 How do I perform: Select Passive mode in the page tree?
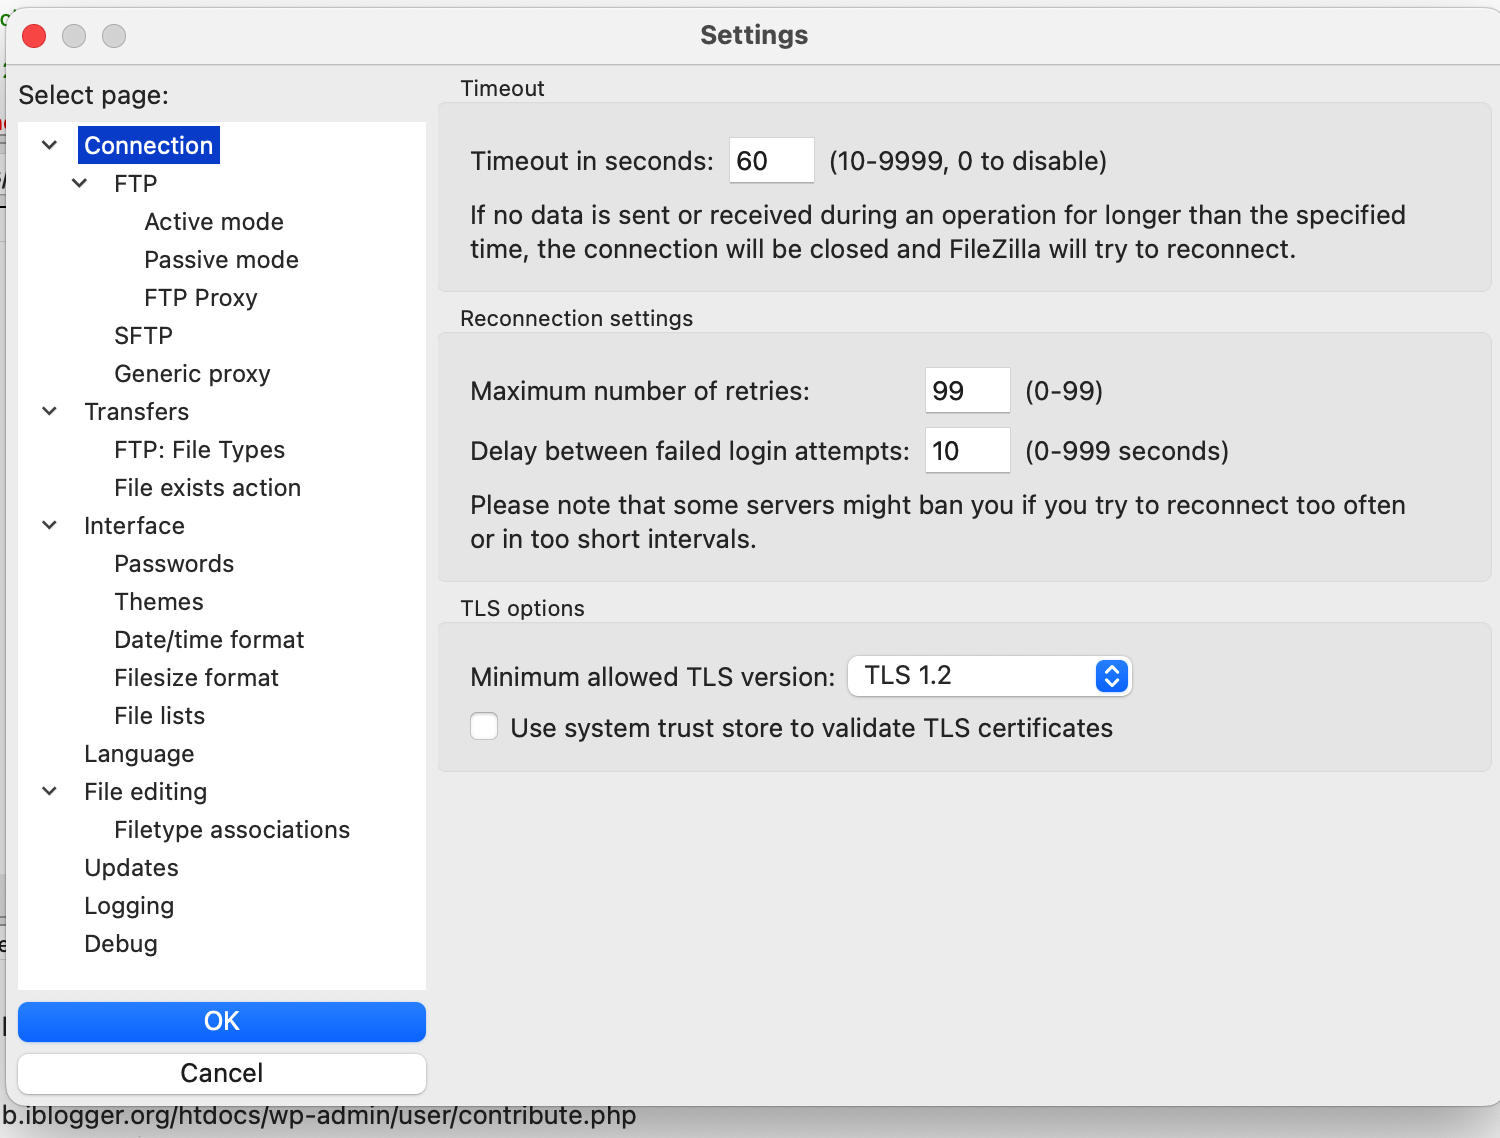(221, 260)
